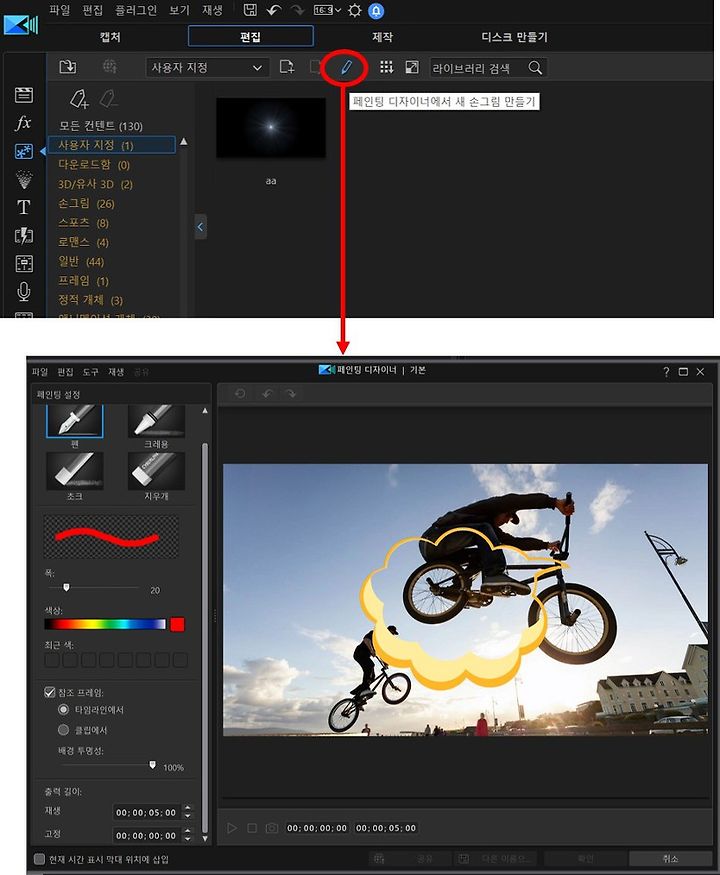Open the 파일 menu in main window

[x=60, y=10]
